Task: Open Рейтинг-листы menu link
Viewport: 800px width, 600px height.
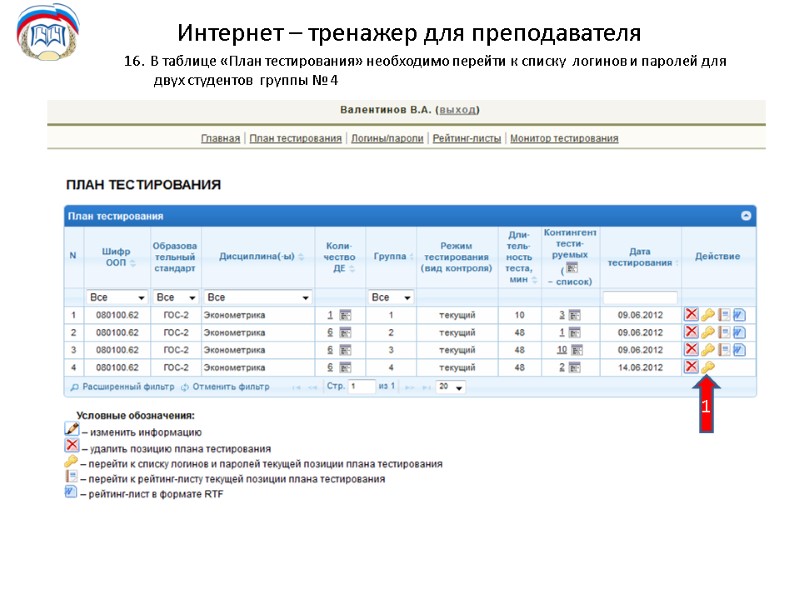Action: click(467, 138)
